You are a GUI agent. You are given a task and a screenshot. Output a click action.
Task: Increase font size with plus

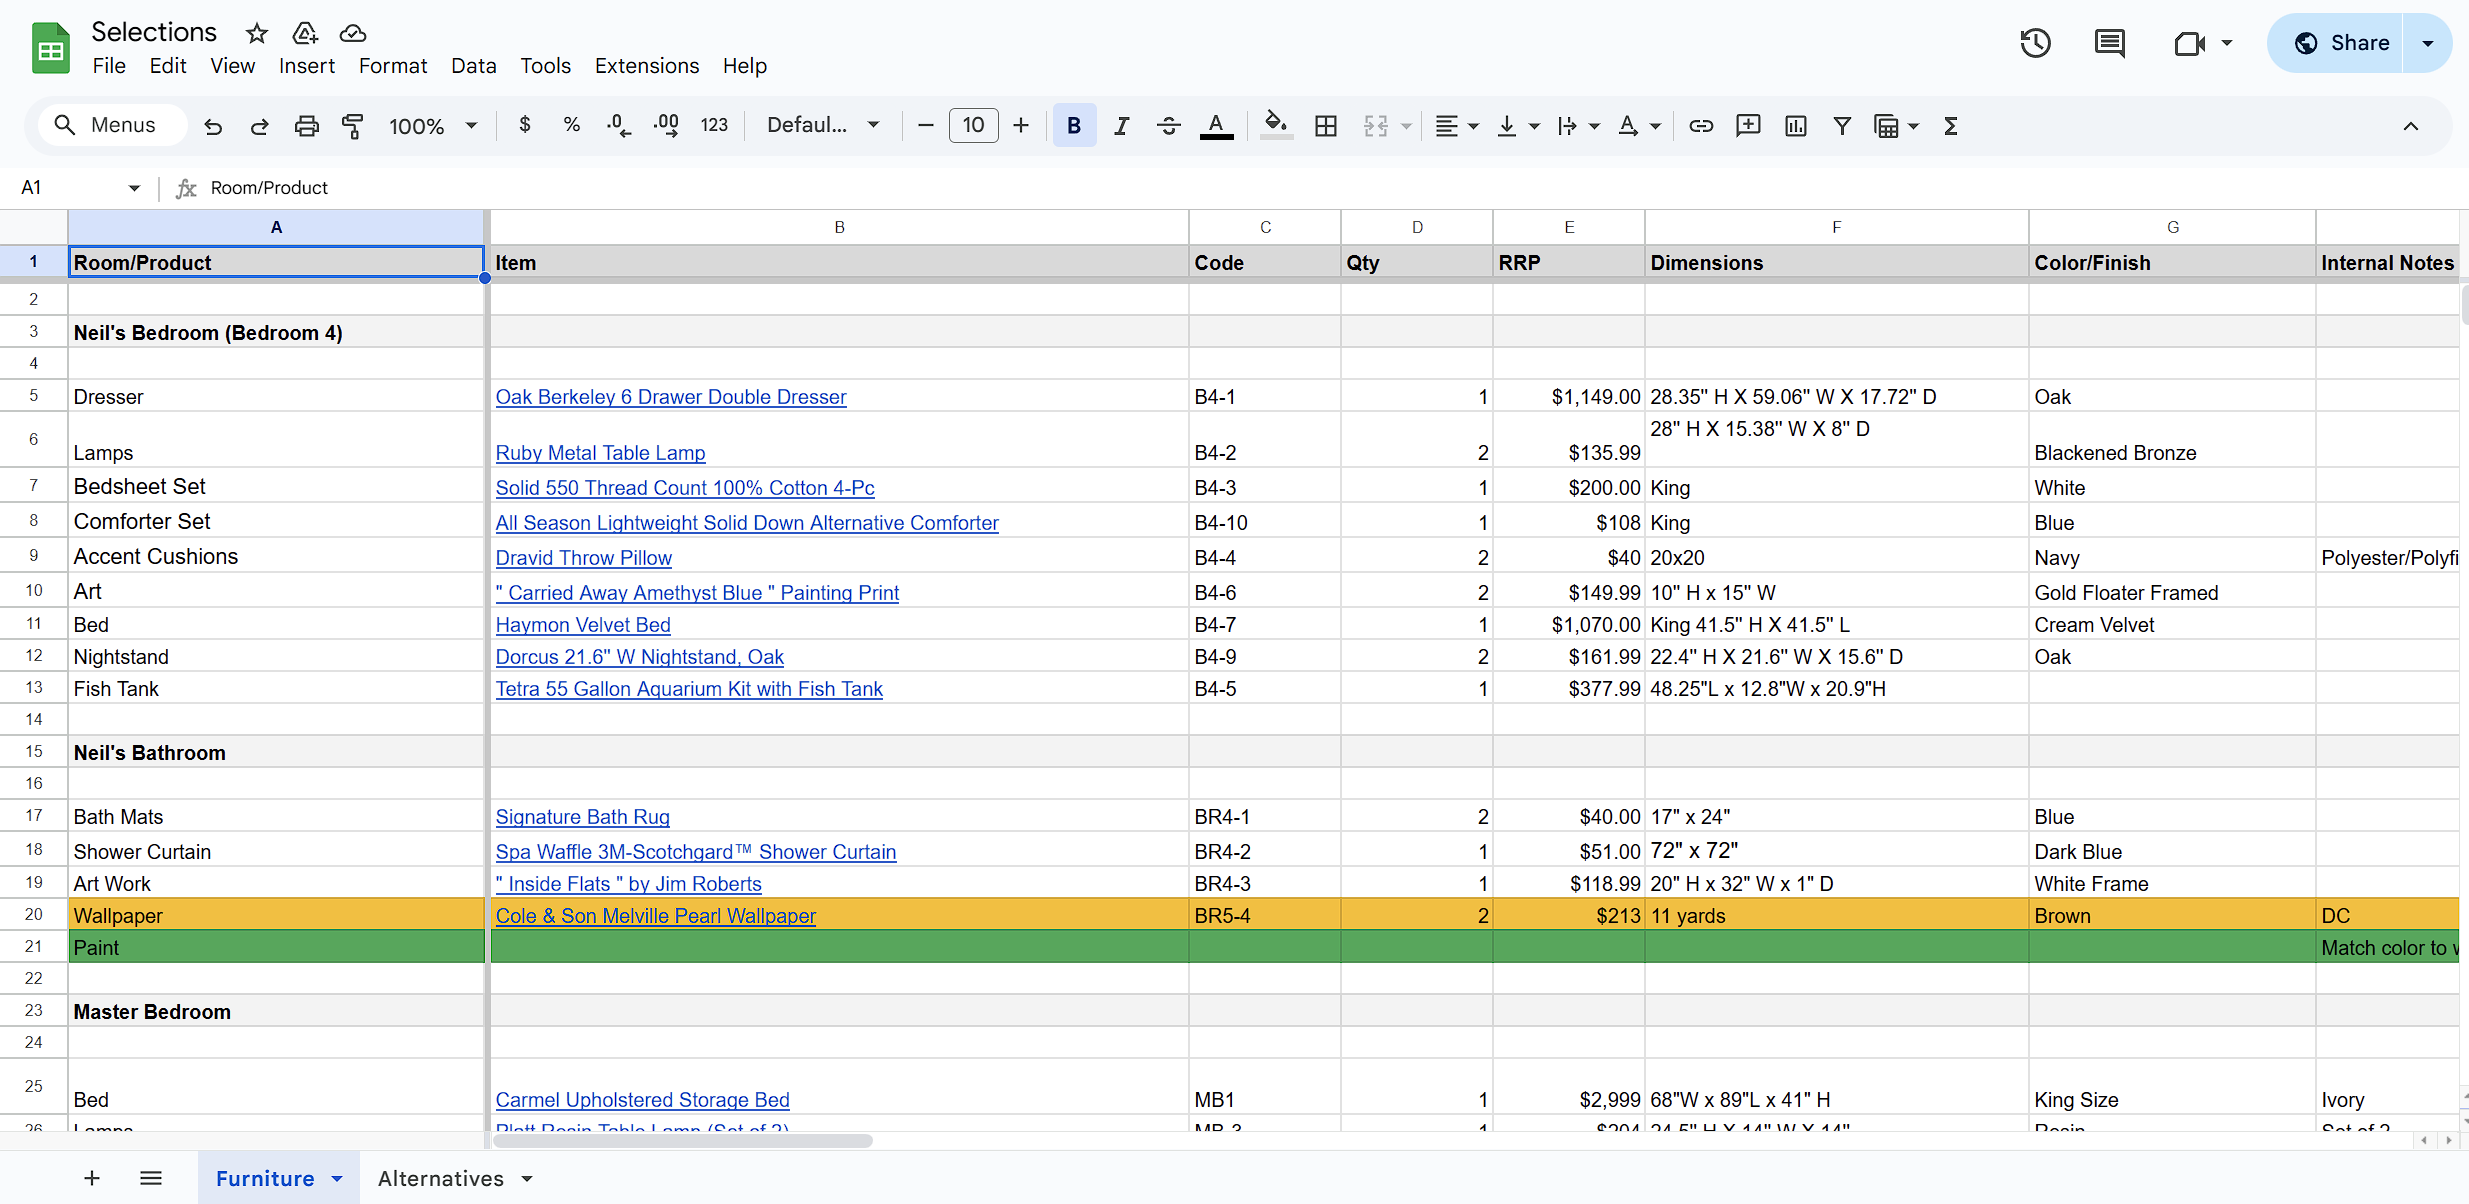[x=1021, y=125]
